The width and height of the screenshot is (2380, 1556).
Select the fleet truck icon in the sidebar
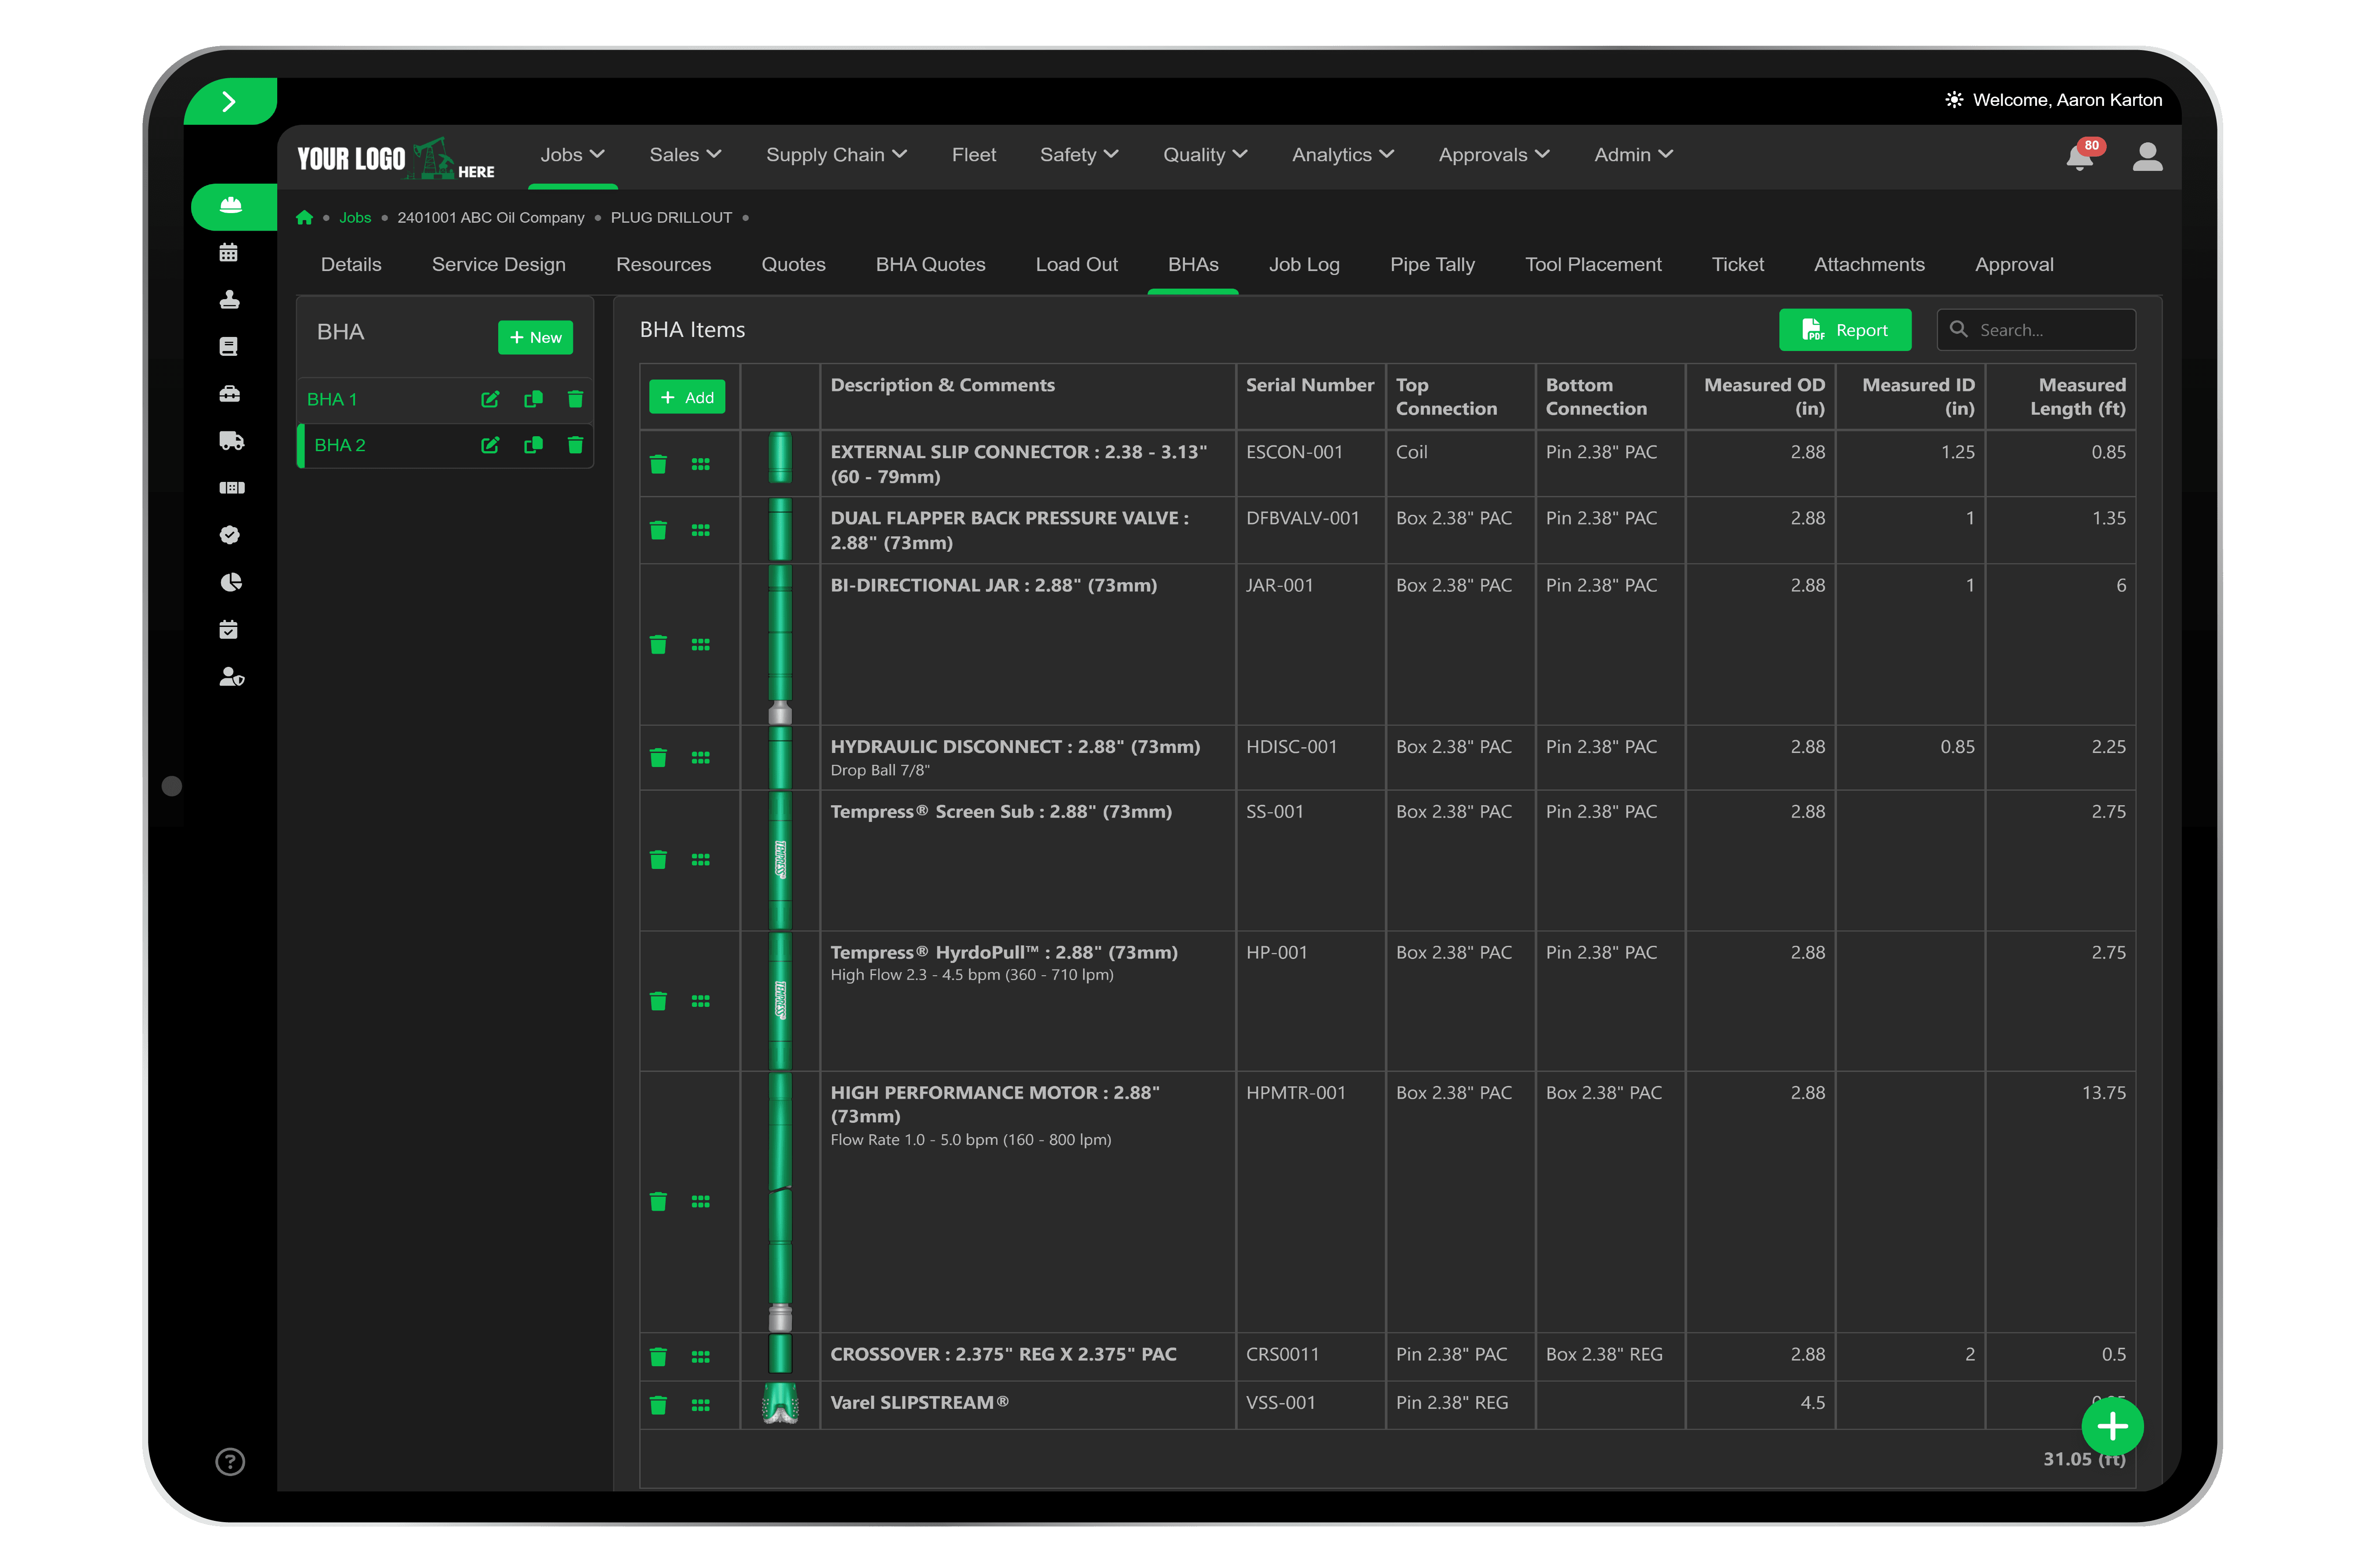[230, 441]
